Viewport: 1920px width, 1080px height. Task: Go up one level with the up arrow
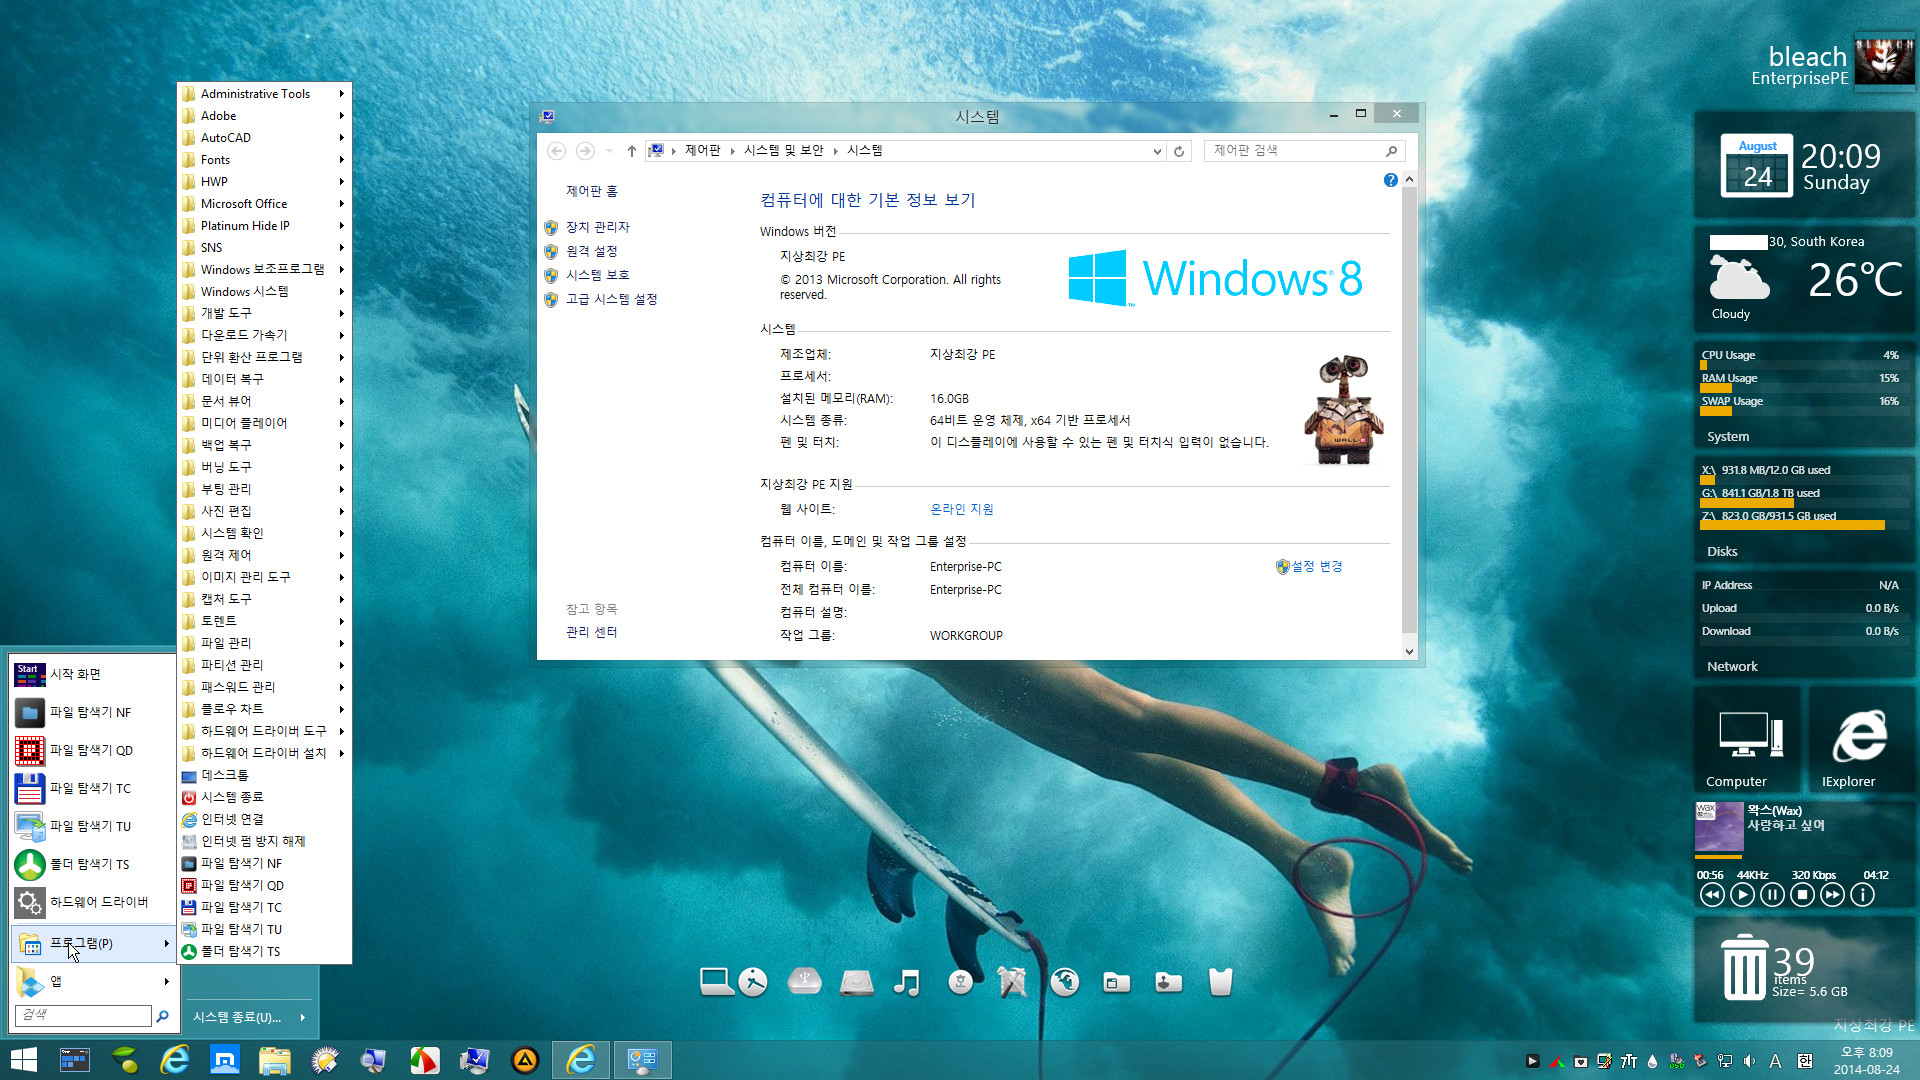631,151
